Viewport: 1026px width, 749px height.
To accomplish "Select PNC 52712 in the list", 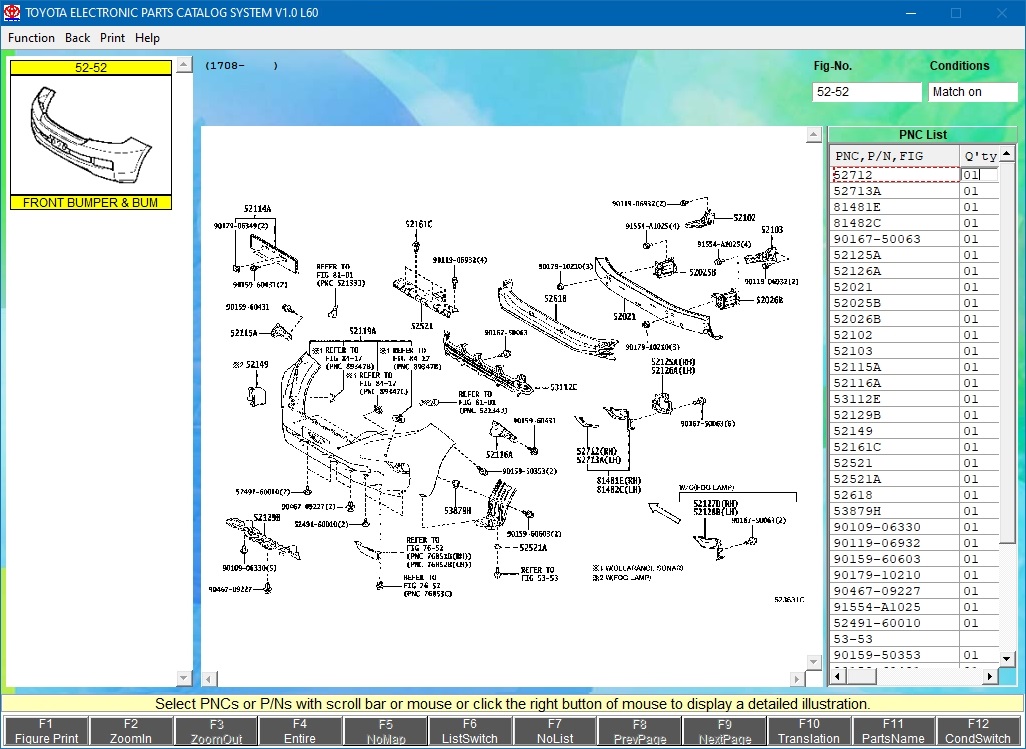I will [895, 175].
